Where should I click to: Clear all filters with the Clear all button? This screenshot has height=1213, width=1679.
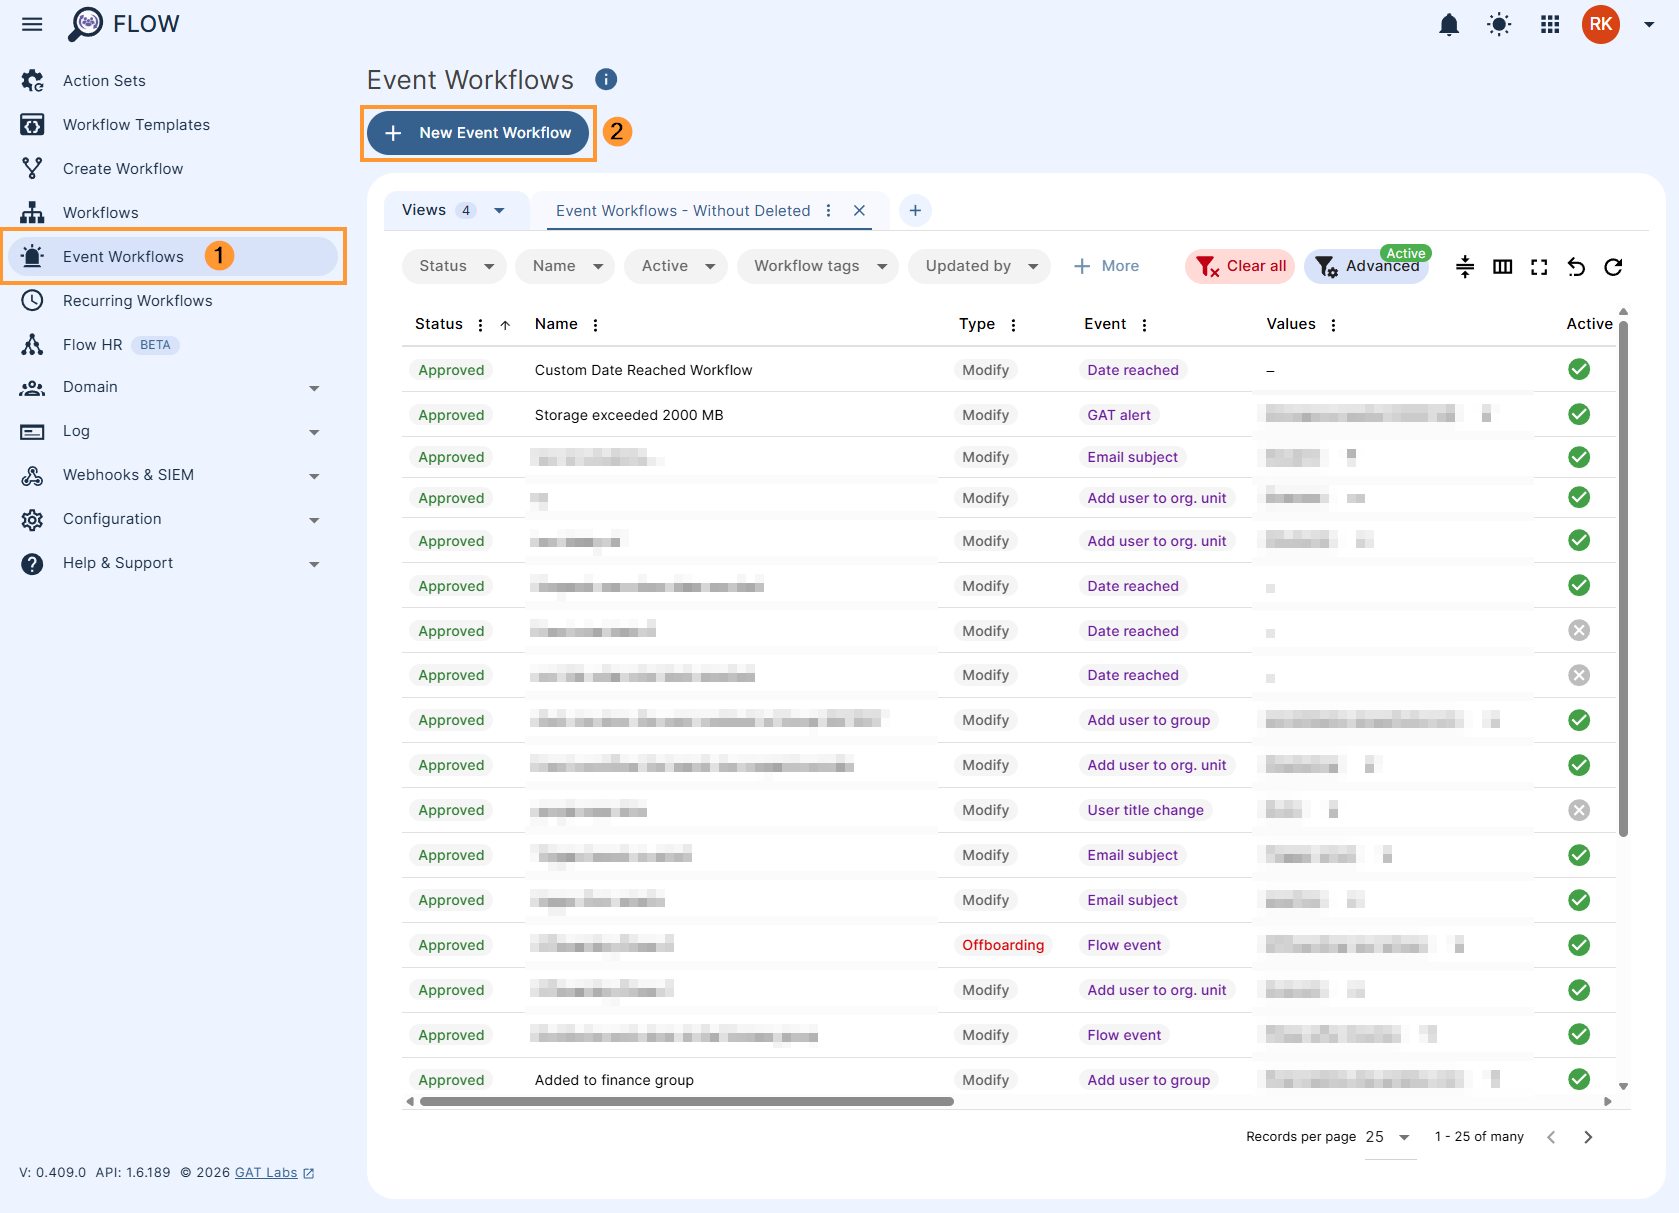click(x=1239, y=266)
